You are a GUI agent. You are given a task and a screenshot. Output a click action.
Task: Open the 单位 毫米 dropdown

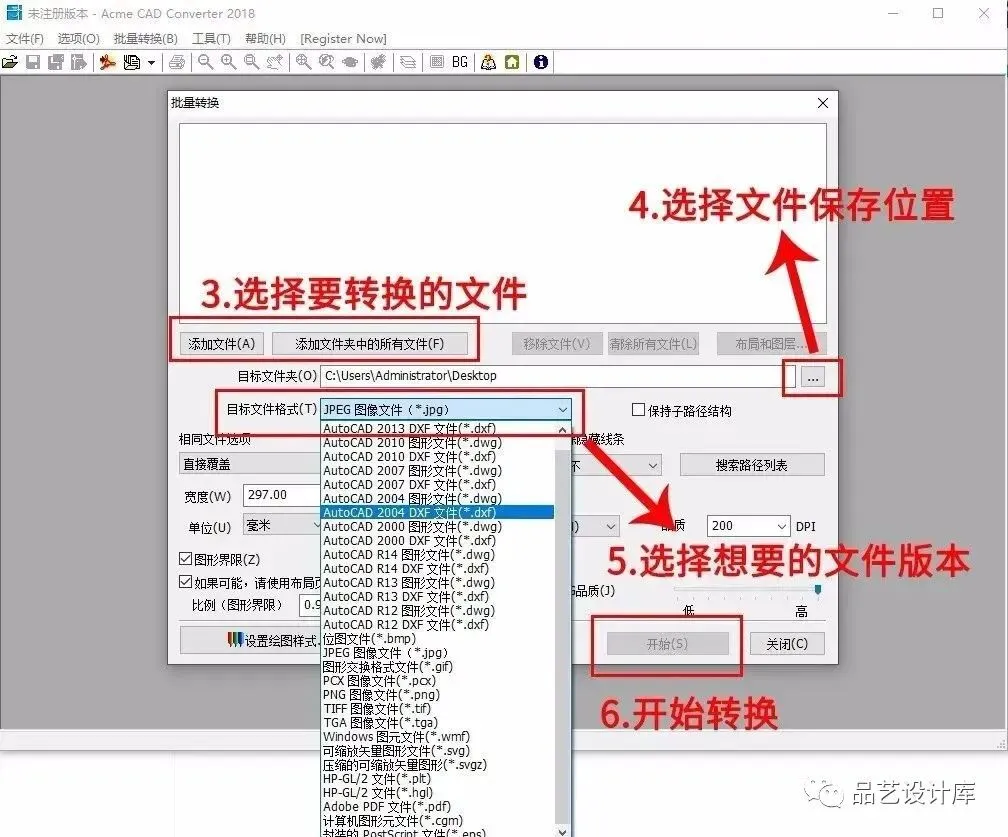click(x=282, y=525)
